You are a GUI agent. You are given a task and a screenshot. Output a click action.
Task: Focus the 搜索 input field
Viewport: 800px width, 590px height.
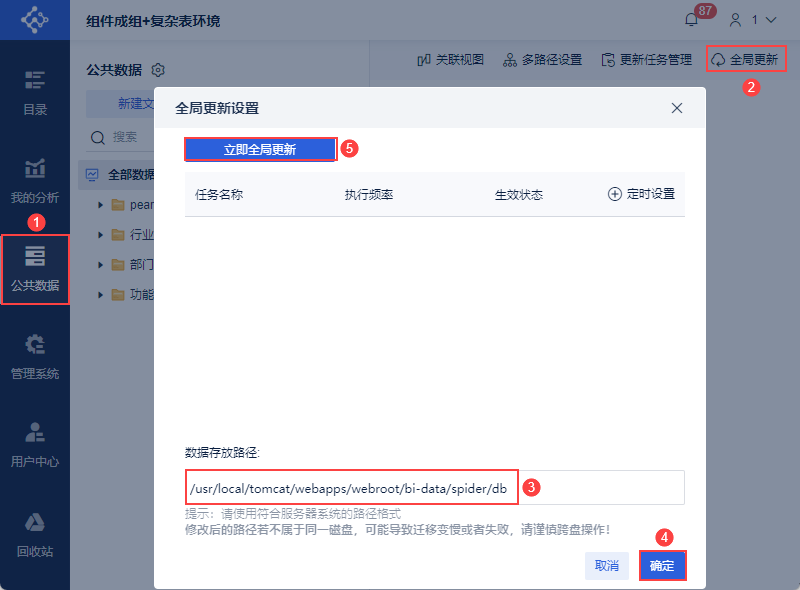tap(125, 137)
